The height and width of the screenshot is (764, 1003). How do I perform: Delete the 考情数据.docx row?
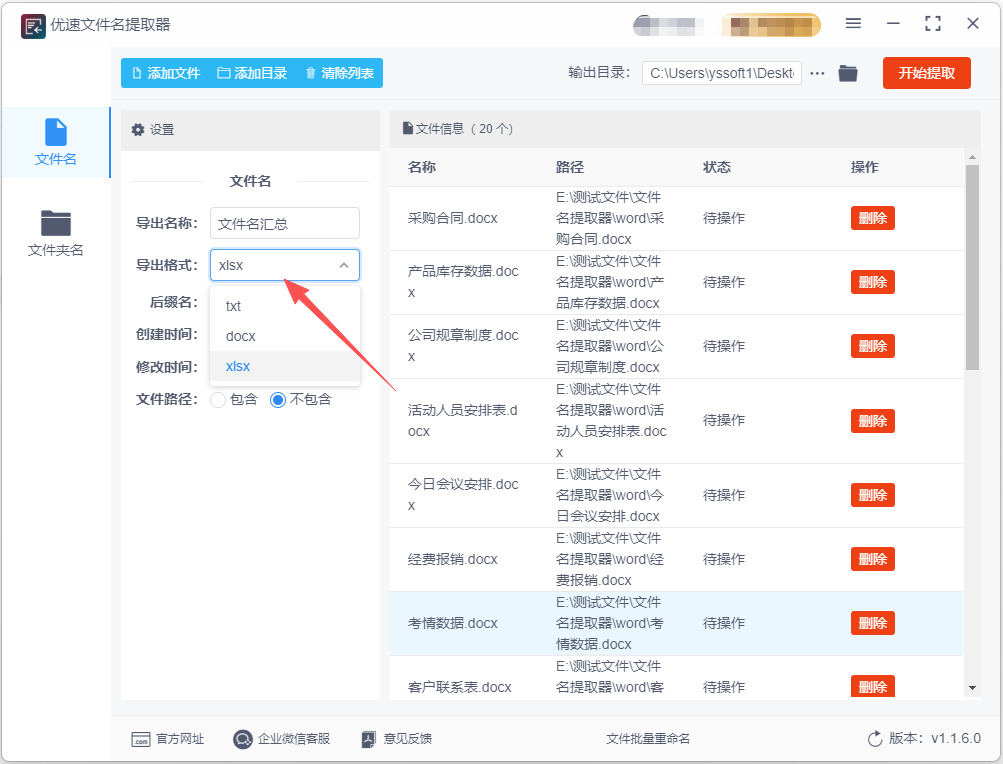click(x=873, y=623)
